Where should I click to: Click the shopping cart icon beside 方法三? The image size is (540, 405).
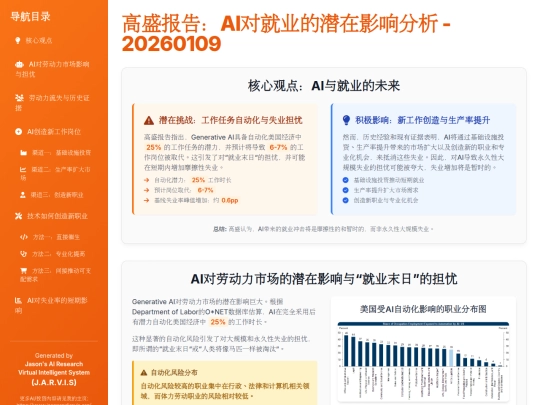23,271
